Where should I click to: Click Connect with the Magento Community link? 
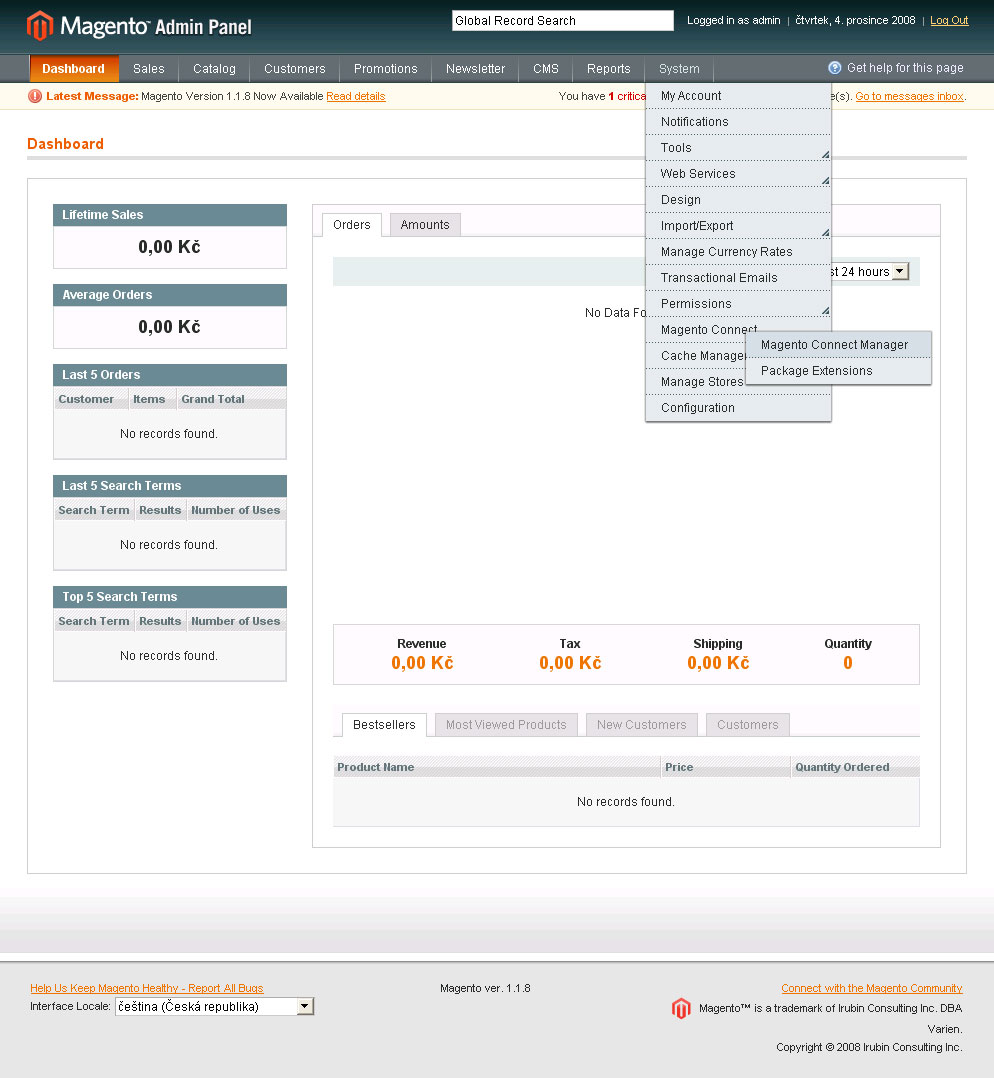click(x=872, y=988)
